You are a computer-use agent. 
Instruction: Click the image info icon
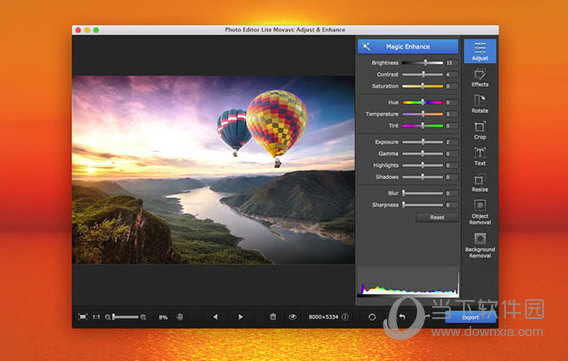[345, 317]
